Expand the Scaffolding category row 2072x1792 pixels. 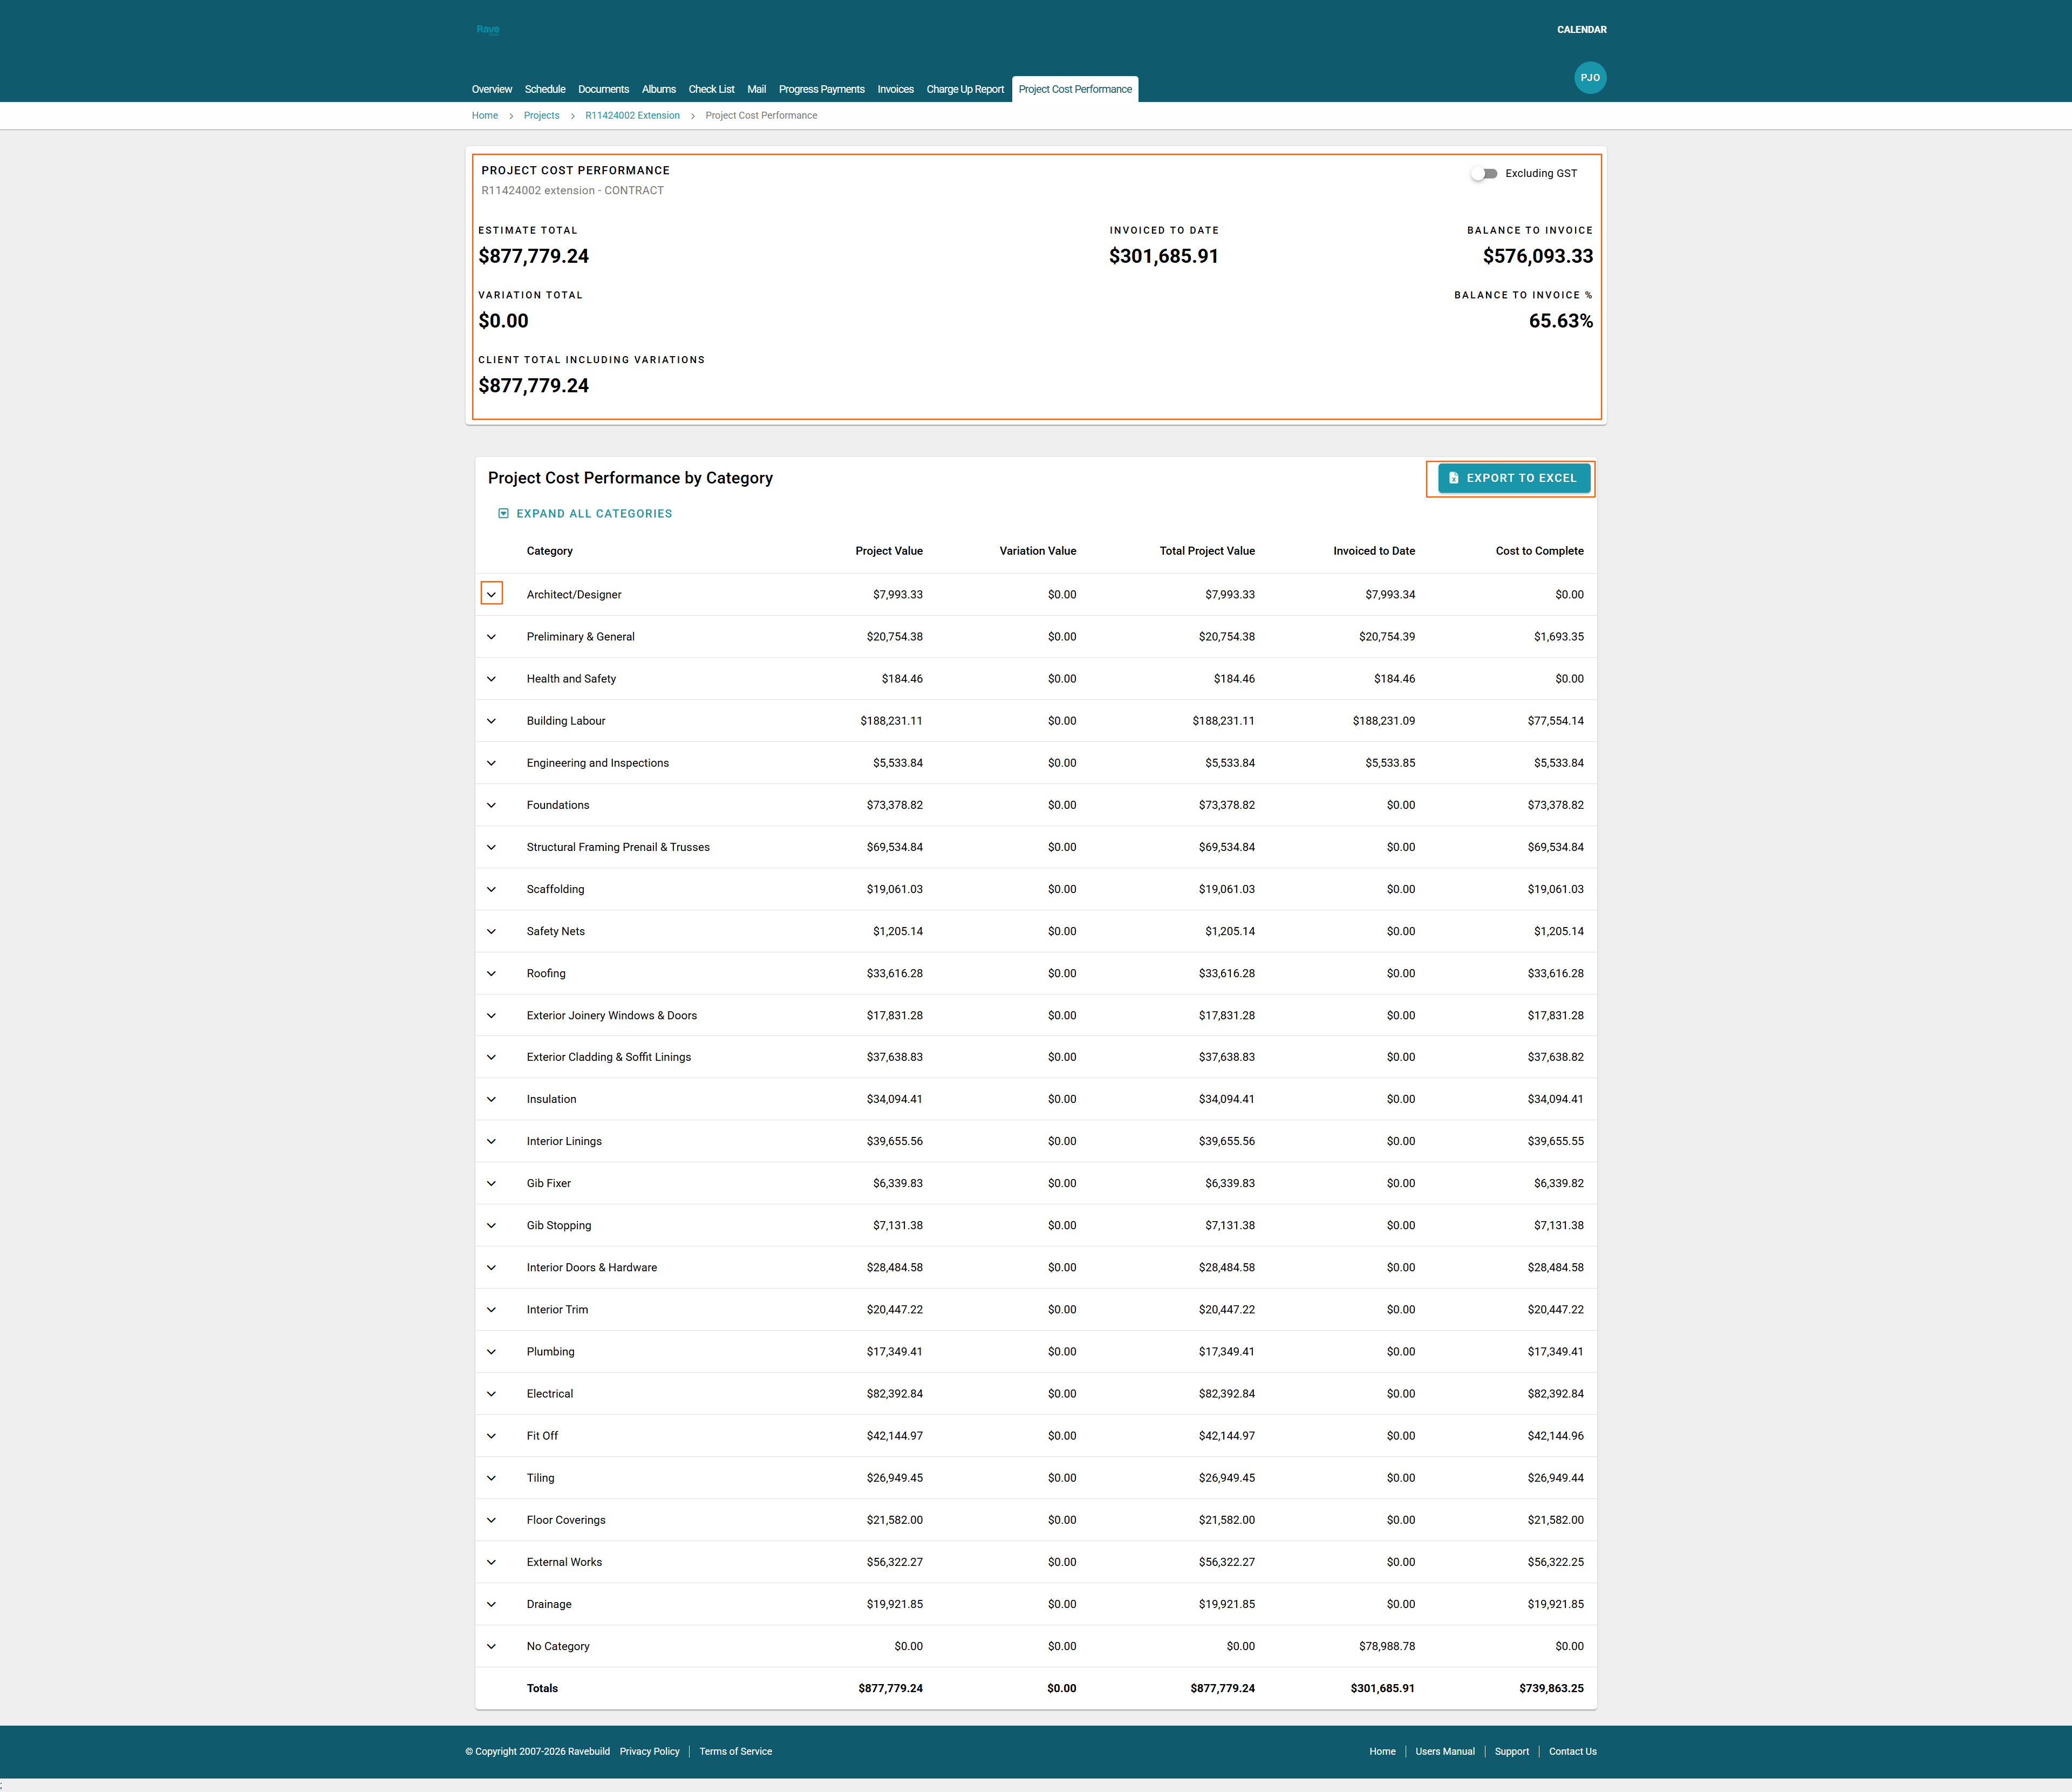491,889
